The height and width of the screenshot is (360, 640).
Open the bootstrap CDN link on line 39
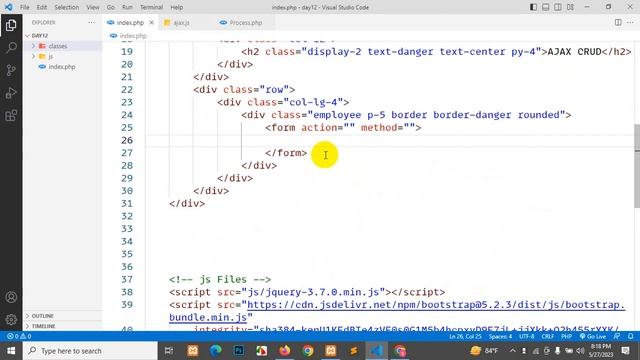point(436,305)
